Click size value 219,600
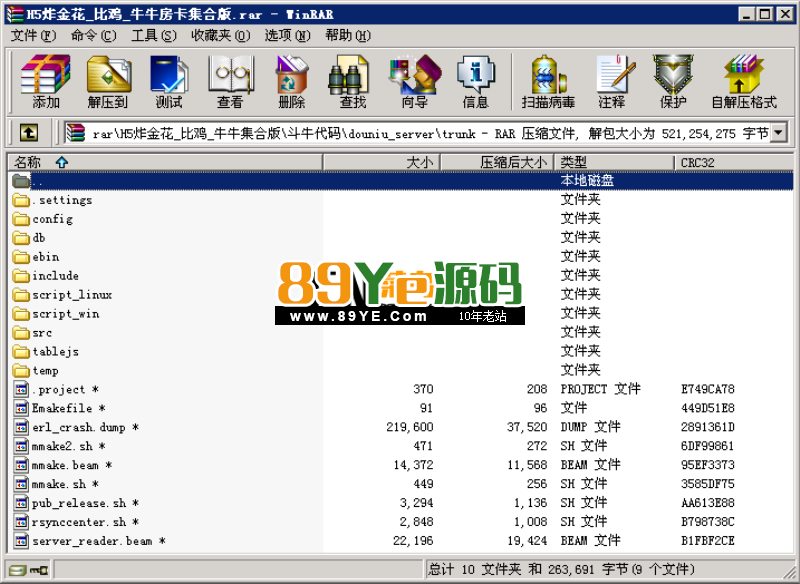Screen dimensions: 800x584 (x=410, y=427)
